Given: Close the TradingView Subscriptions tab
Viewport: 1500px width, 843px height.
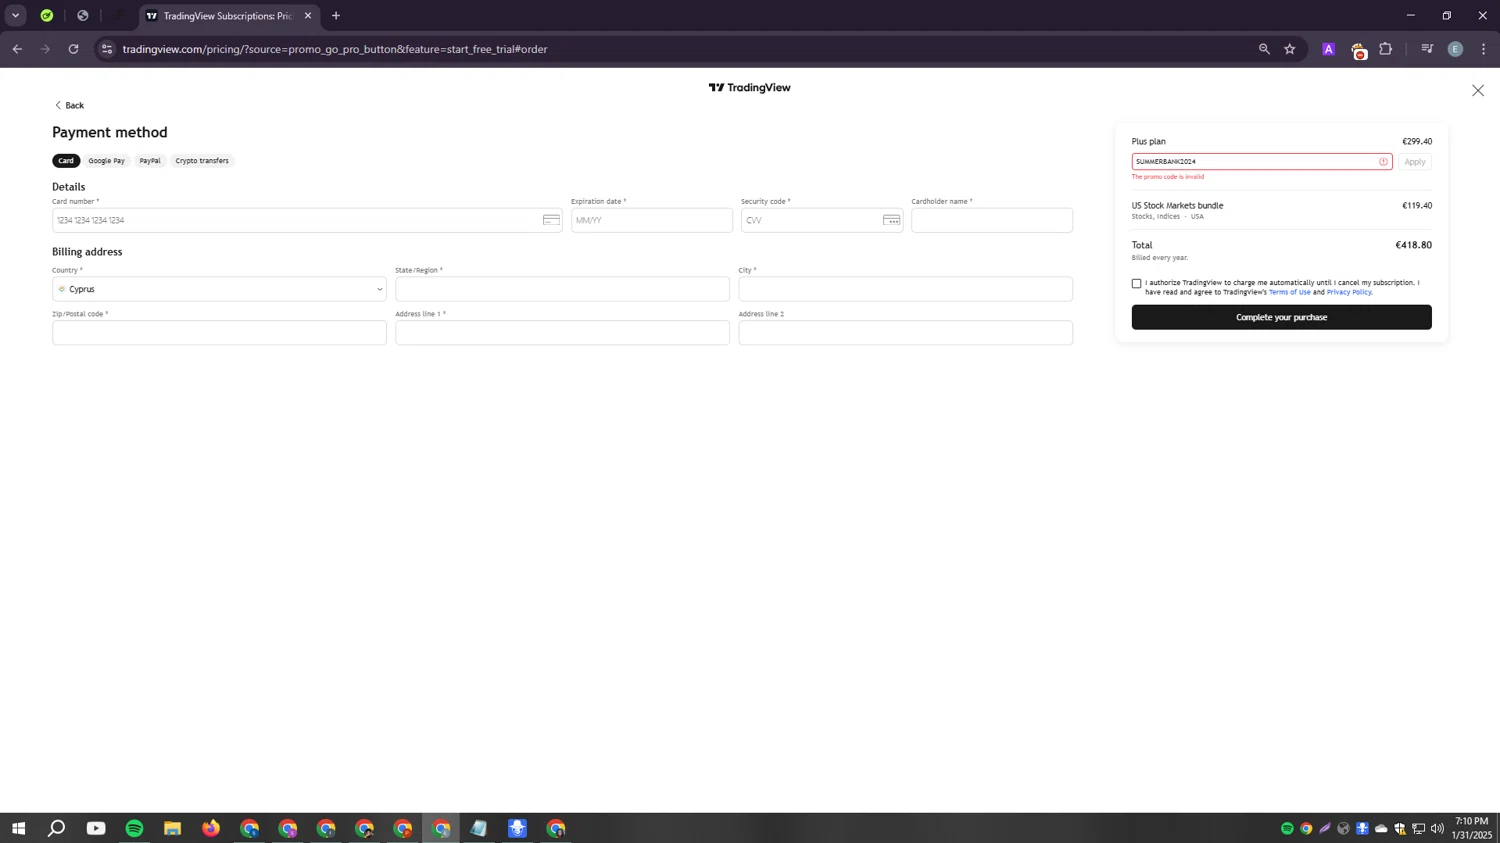Looking at the screenshot, I should point(308,16).
